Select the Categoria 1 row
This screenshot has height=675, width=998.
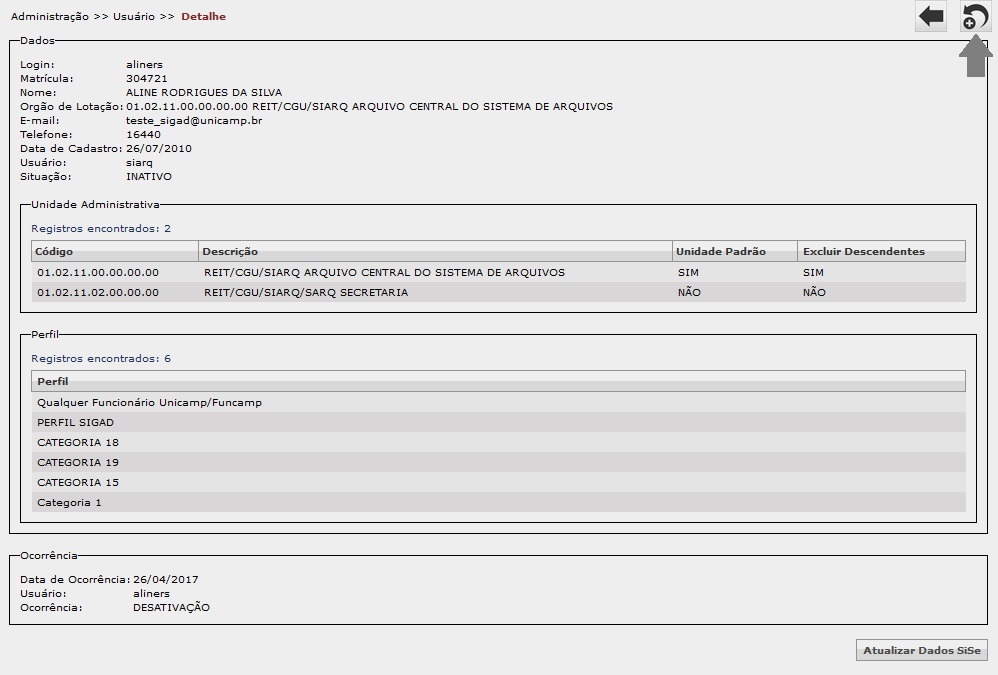(498, 503)
